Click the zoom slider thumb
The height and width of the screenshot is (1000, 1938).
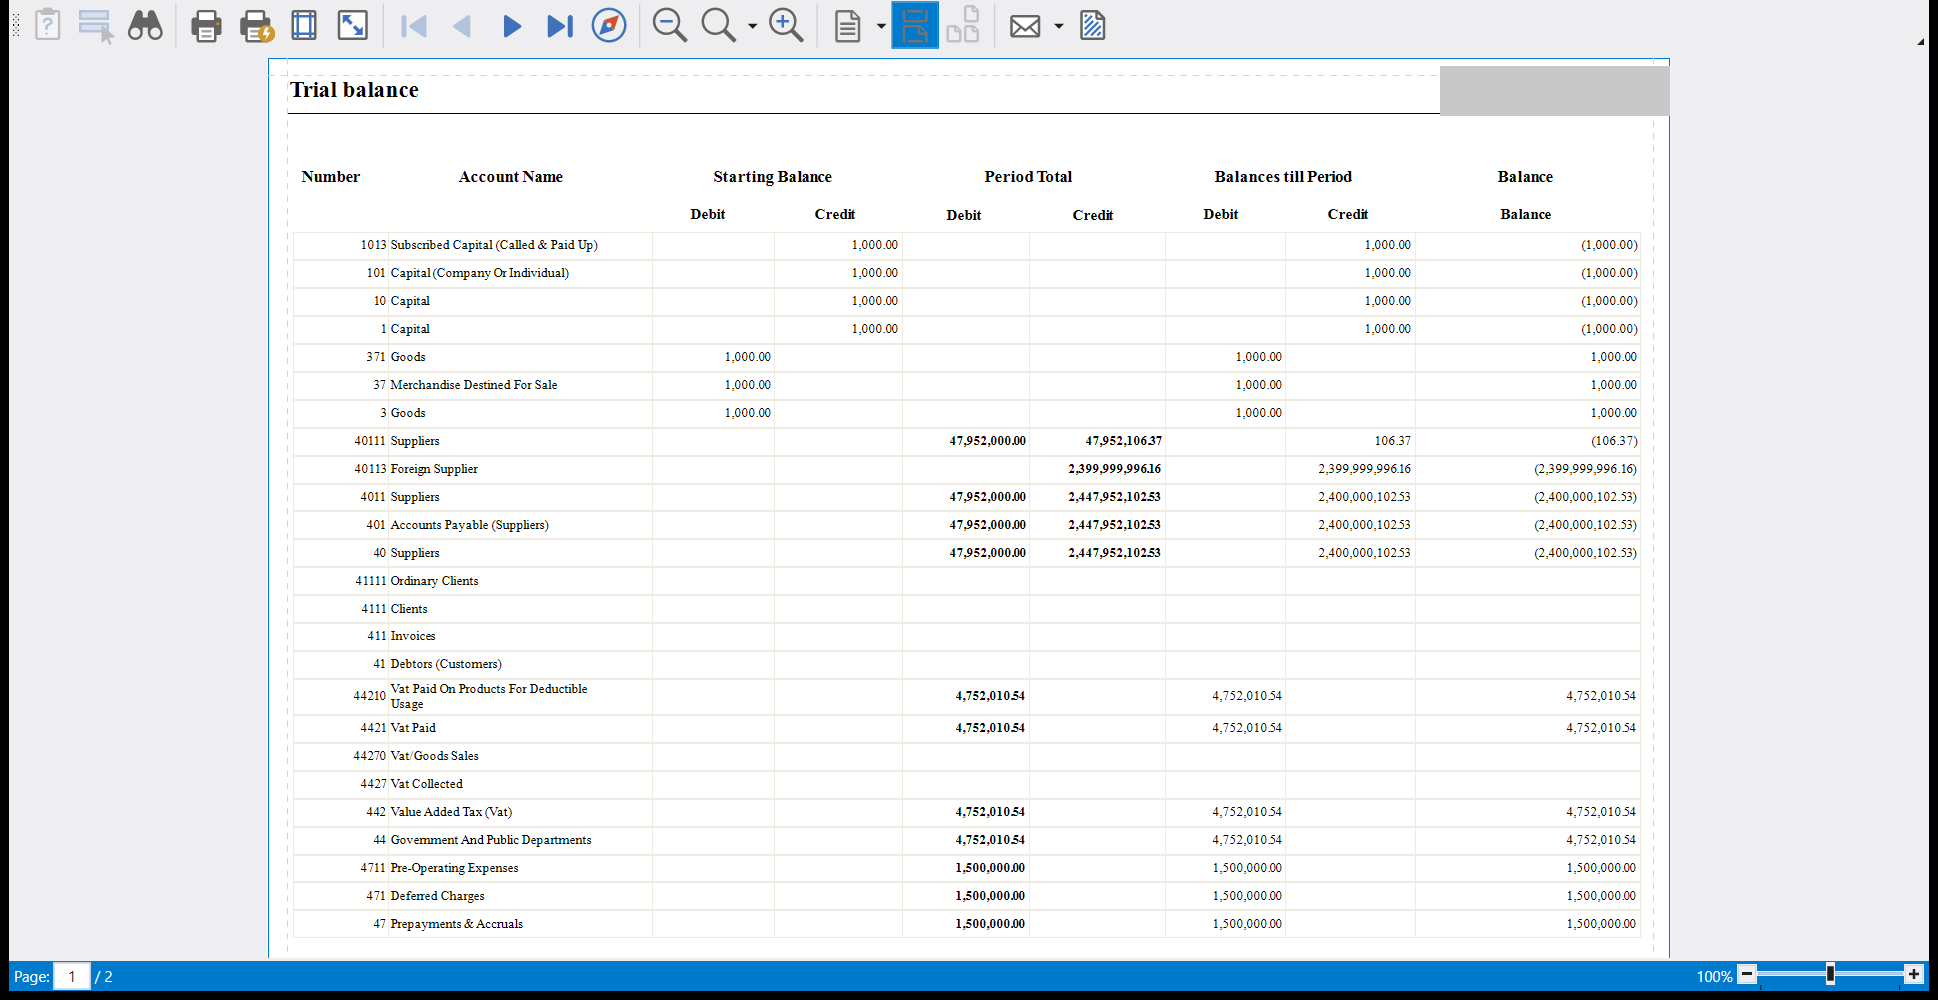pos(1830,974)
